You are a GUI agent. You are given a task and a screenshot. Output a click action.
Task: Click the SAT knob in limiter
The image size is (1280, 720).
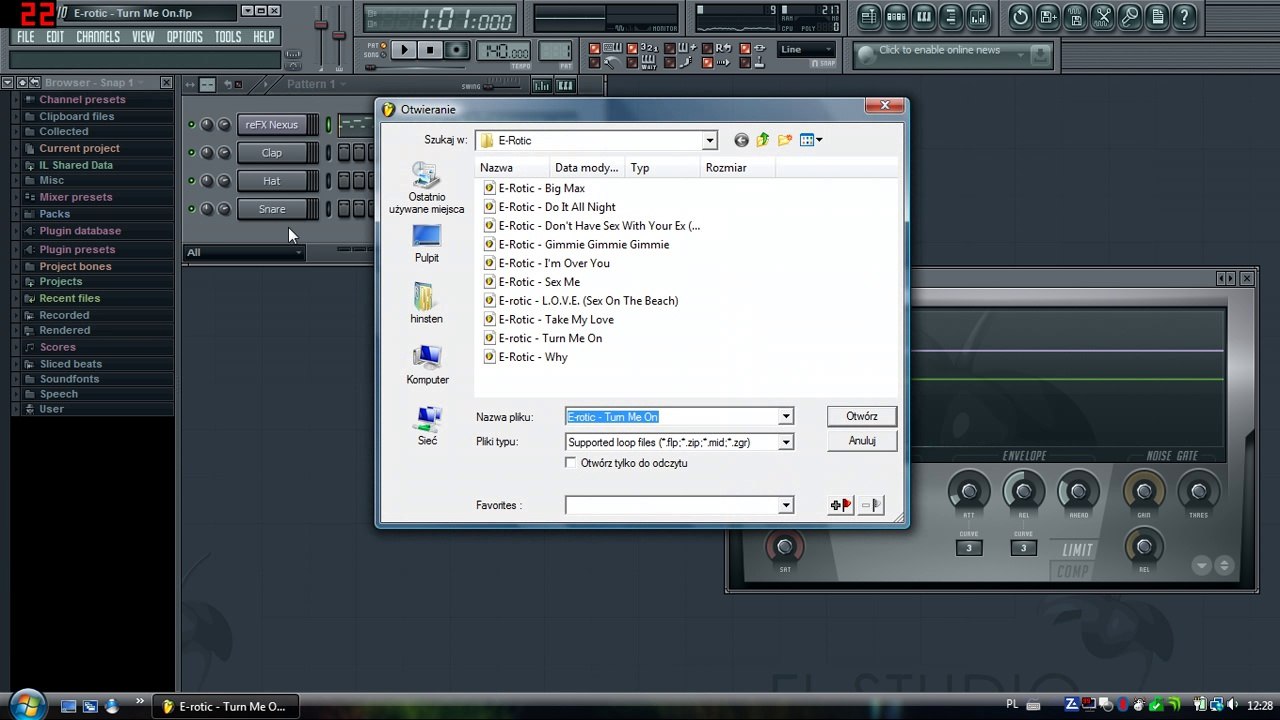[x=785, y=546]
